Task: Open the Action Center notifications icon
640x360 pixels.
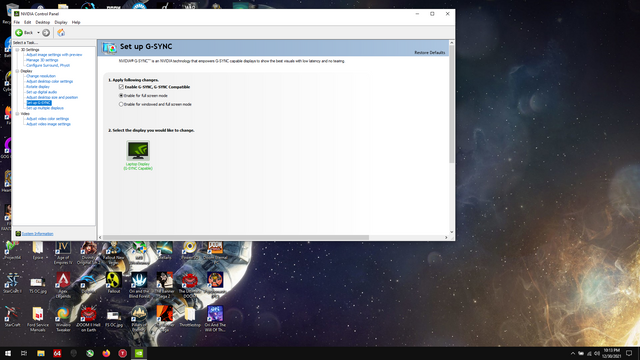Action: tap(629, 353)
